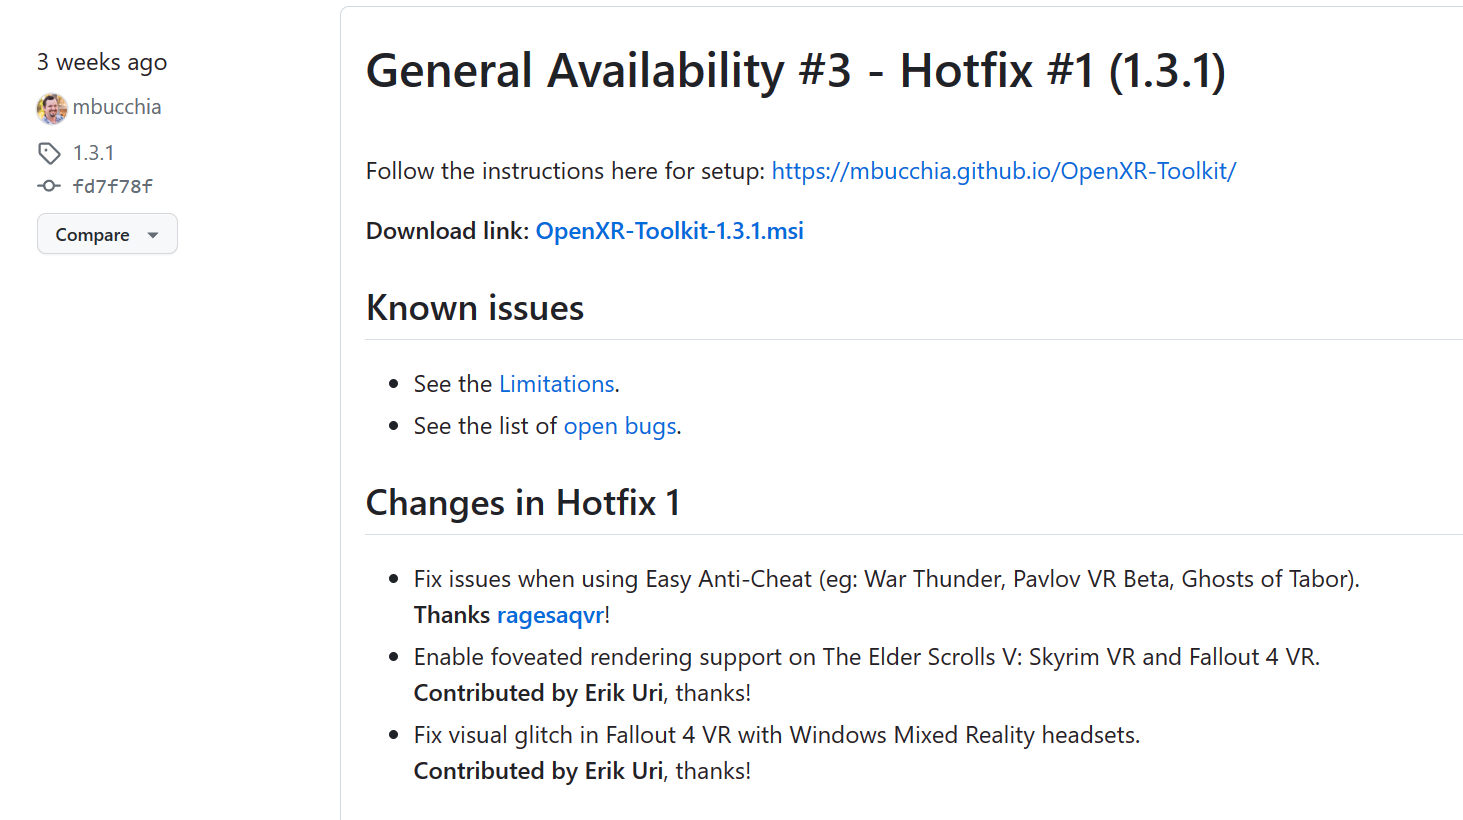Viewport: 1463px width, 820px height.
Task: Click the Easy Anti-Cheat fix bullet text
Action: pyautogui.click(x=886, y=579)
